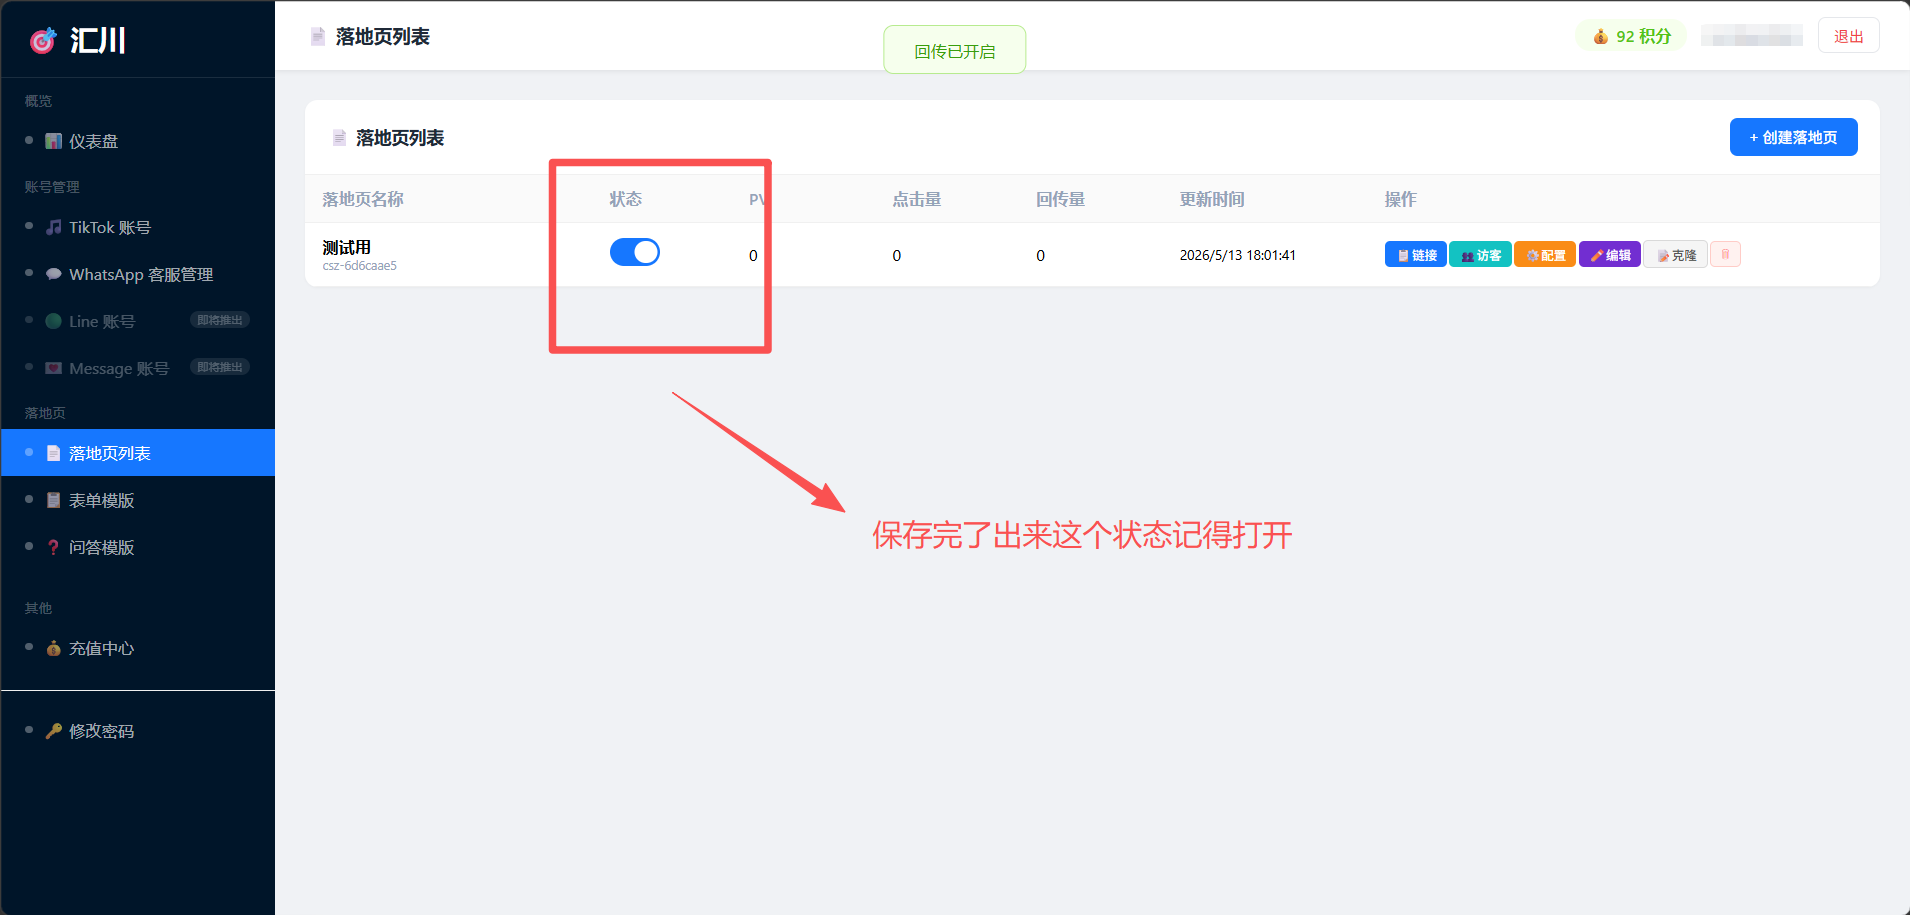Clone the landing page with 克隆
1910x915 pixels.
click(1676, 255)
